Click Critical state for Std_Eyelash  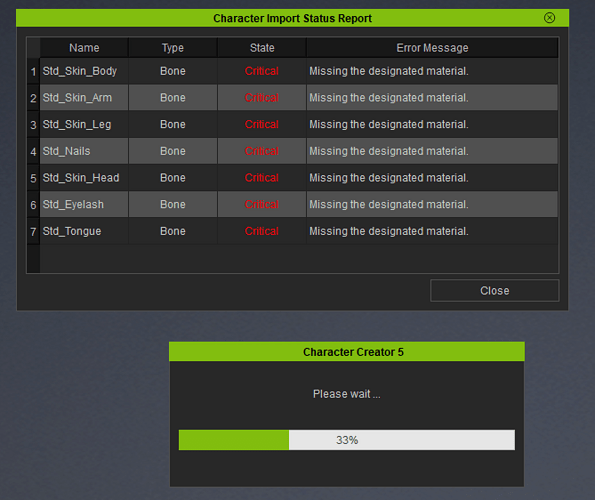pyautogui.click(x=262, y=204)
